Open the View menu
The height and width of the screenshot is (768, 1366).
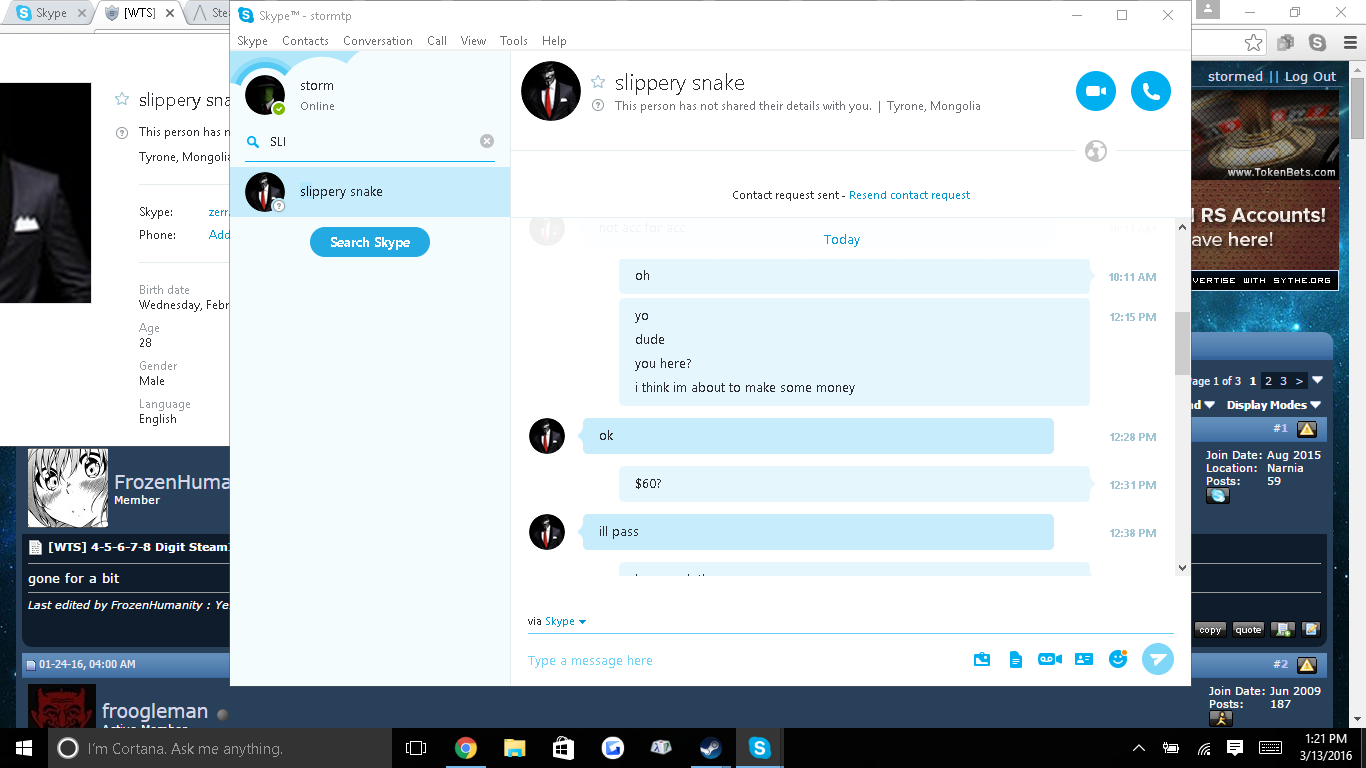[473, 41]
